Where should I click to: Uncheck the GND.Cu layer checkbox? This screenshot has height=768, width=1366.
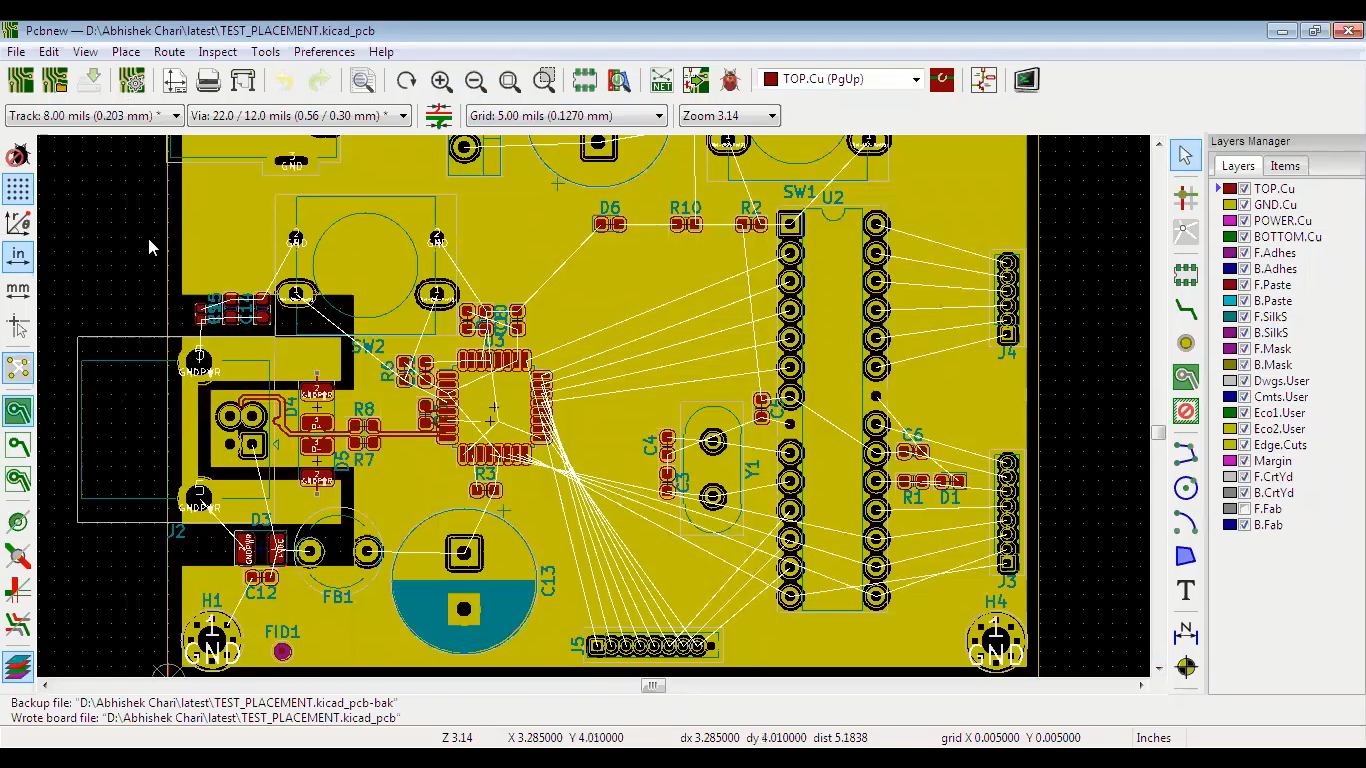(1245, 205)
